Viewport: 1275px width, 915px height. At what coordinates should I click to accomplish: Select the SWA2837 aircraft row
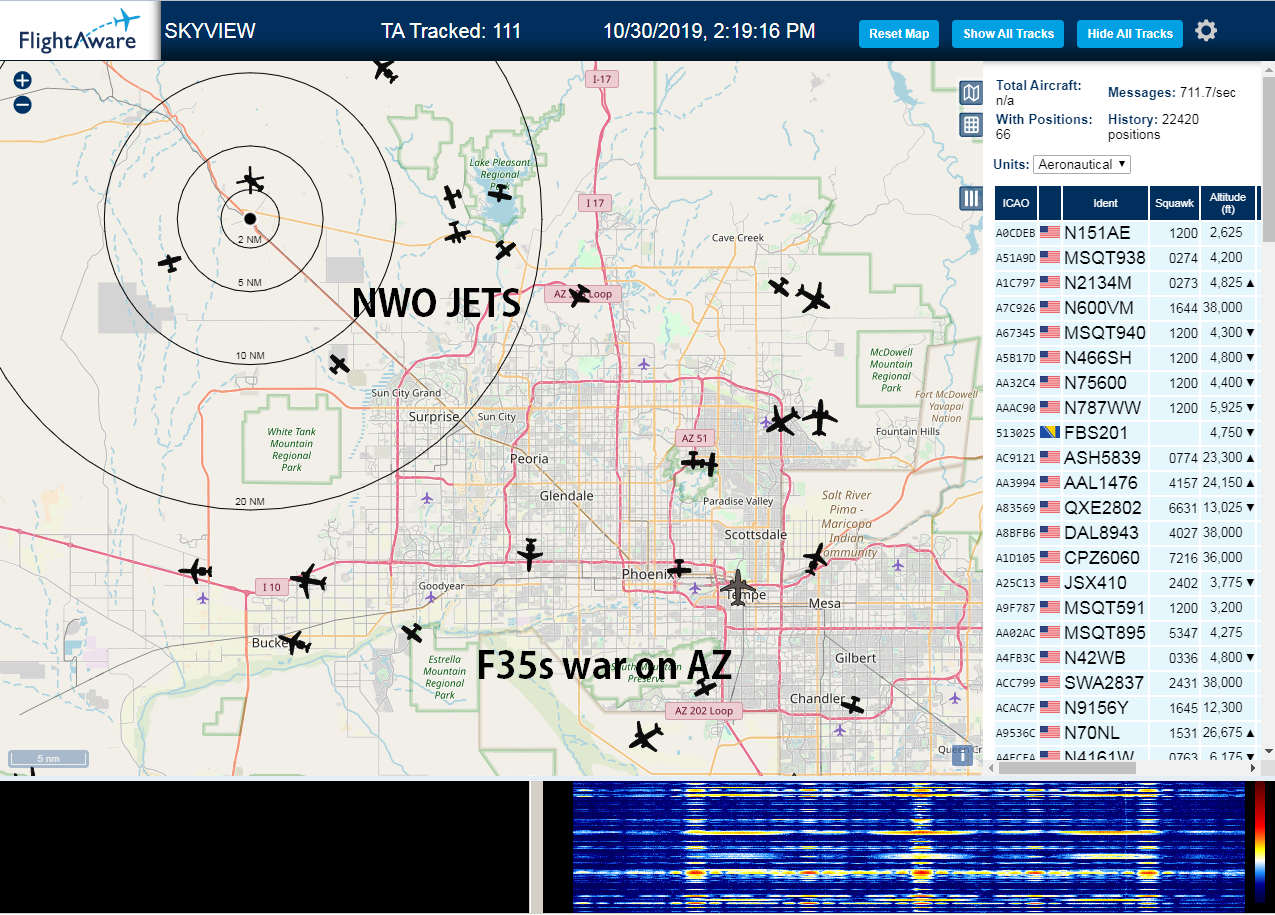click(1127, 682)
